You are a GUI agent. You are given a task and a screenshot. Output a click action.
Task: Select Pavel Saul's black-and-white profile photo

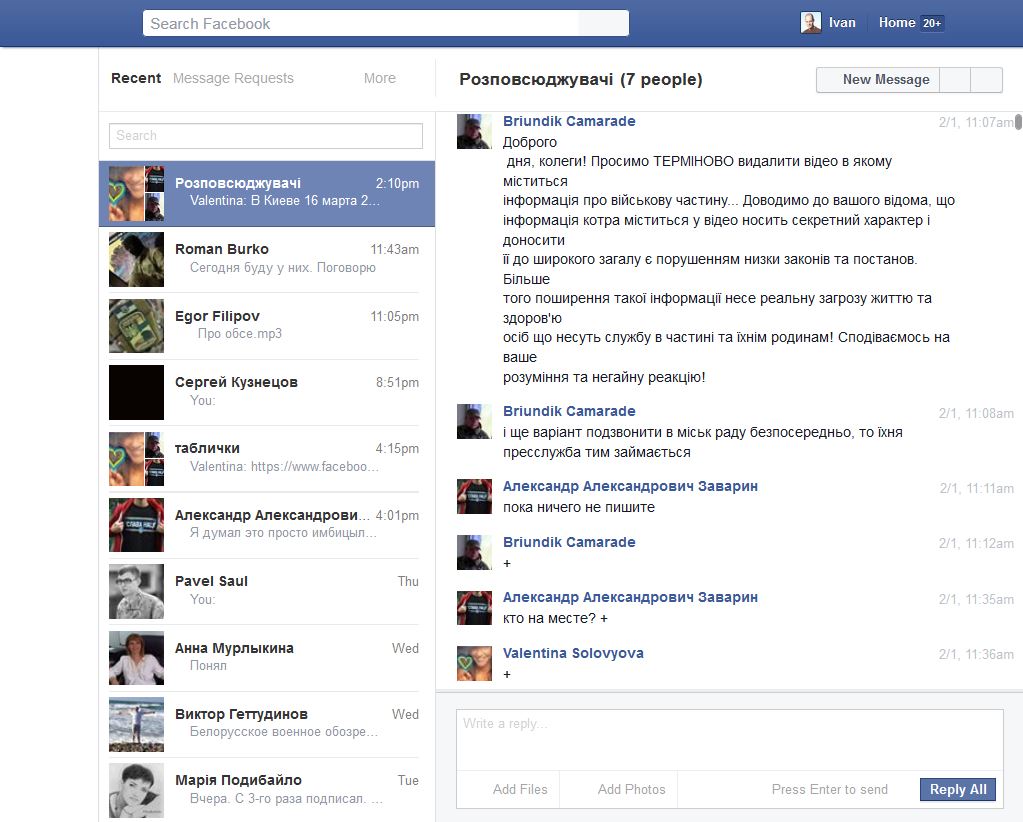tap(136, 591)
